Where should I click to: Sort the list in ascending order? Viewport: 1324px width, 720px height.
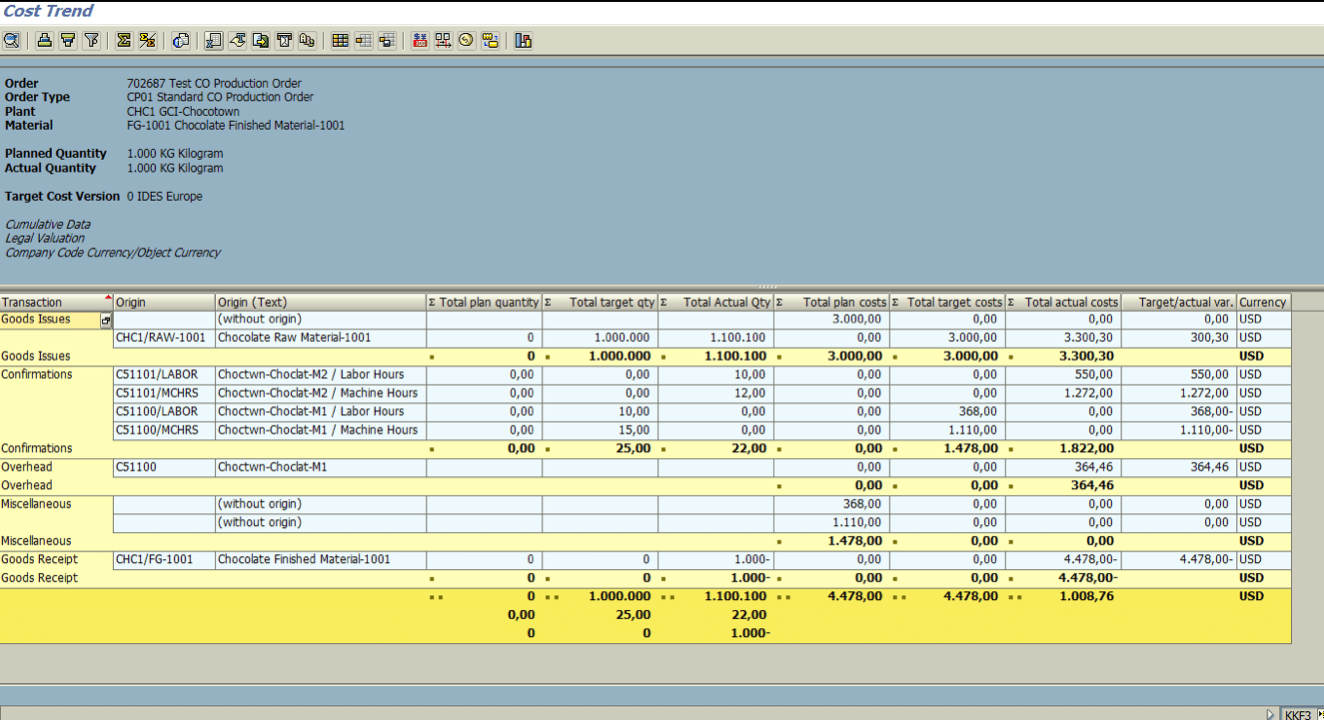[x=44, y=41]
